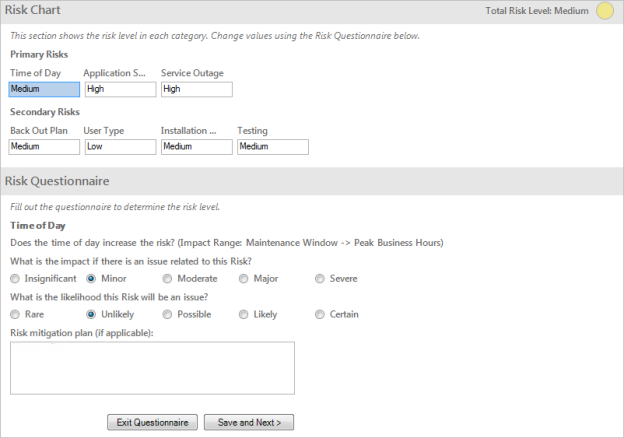624x438 pixels.
Task: Select Unlikely likelihood radio button
Action: [x=91, y=315]
